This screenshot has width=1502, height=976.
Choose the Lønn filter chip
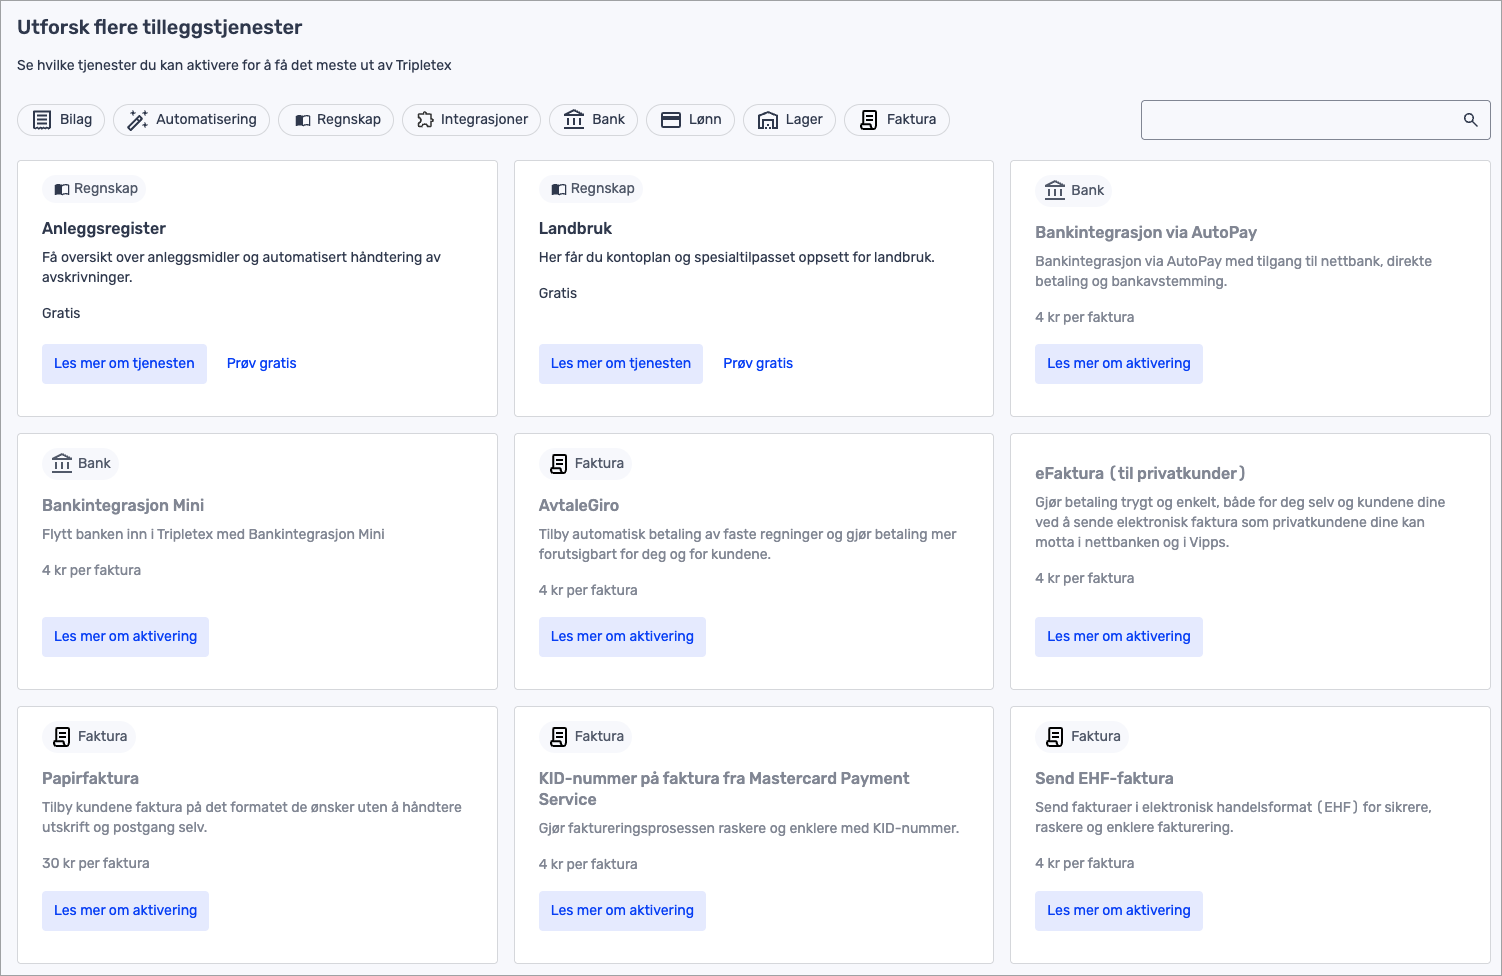coord(690,120)
